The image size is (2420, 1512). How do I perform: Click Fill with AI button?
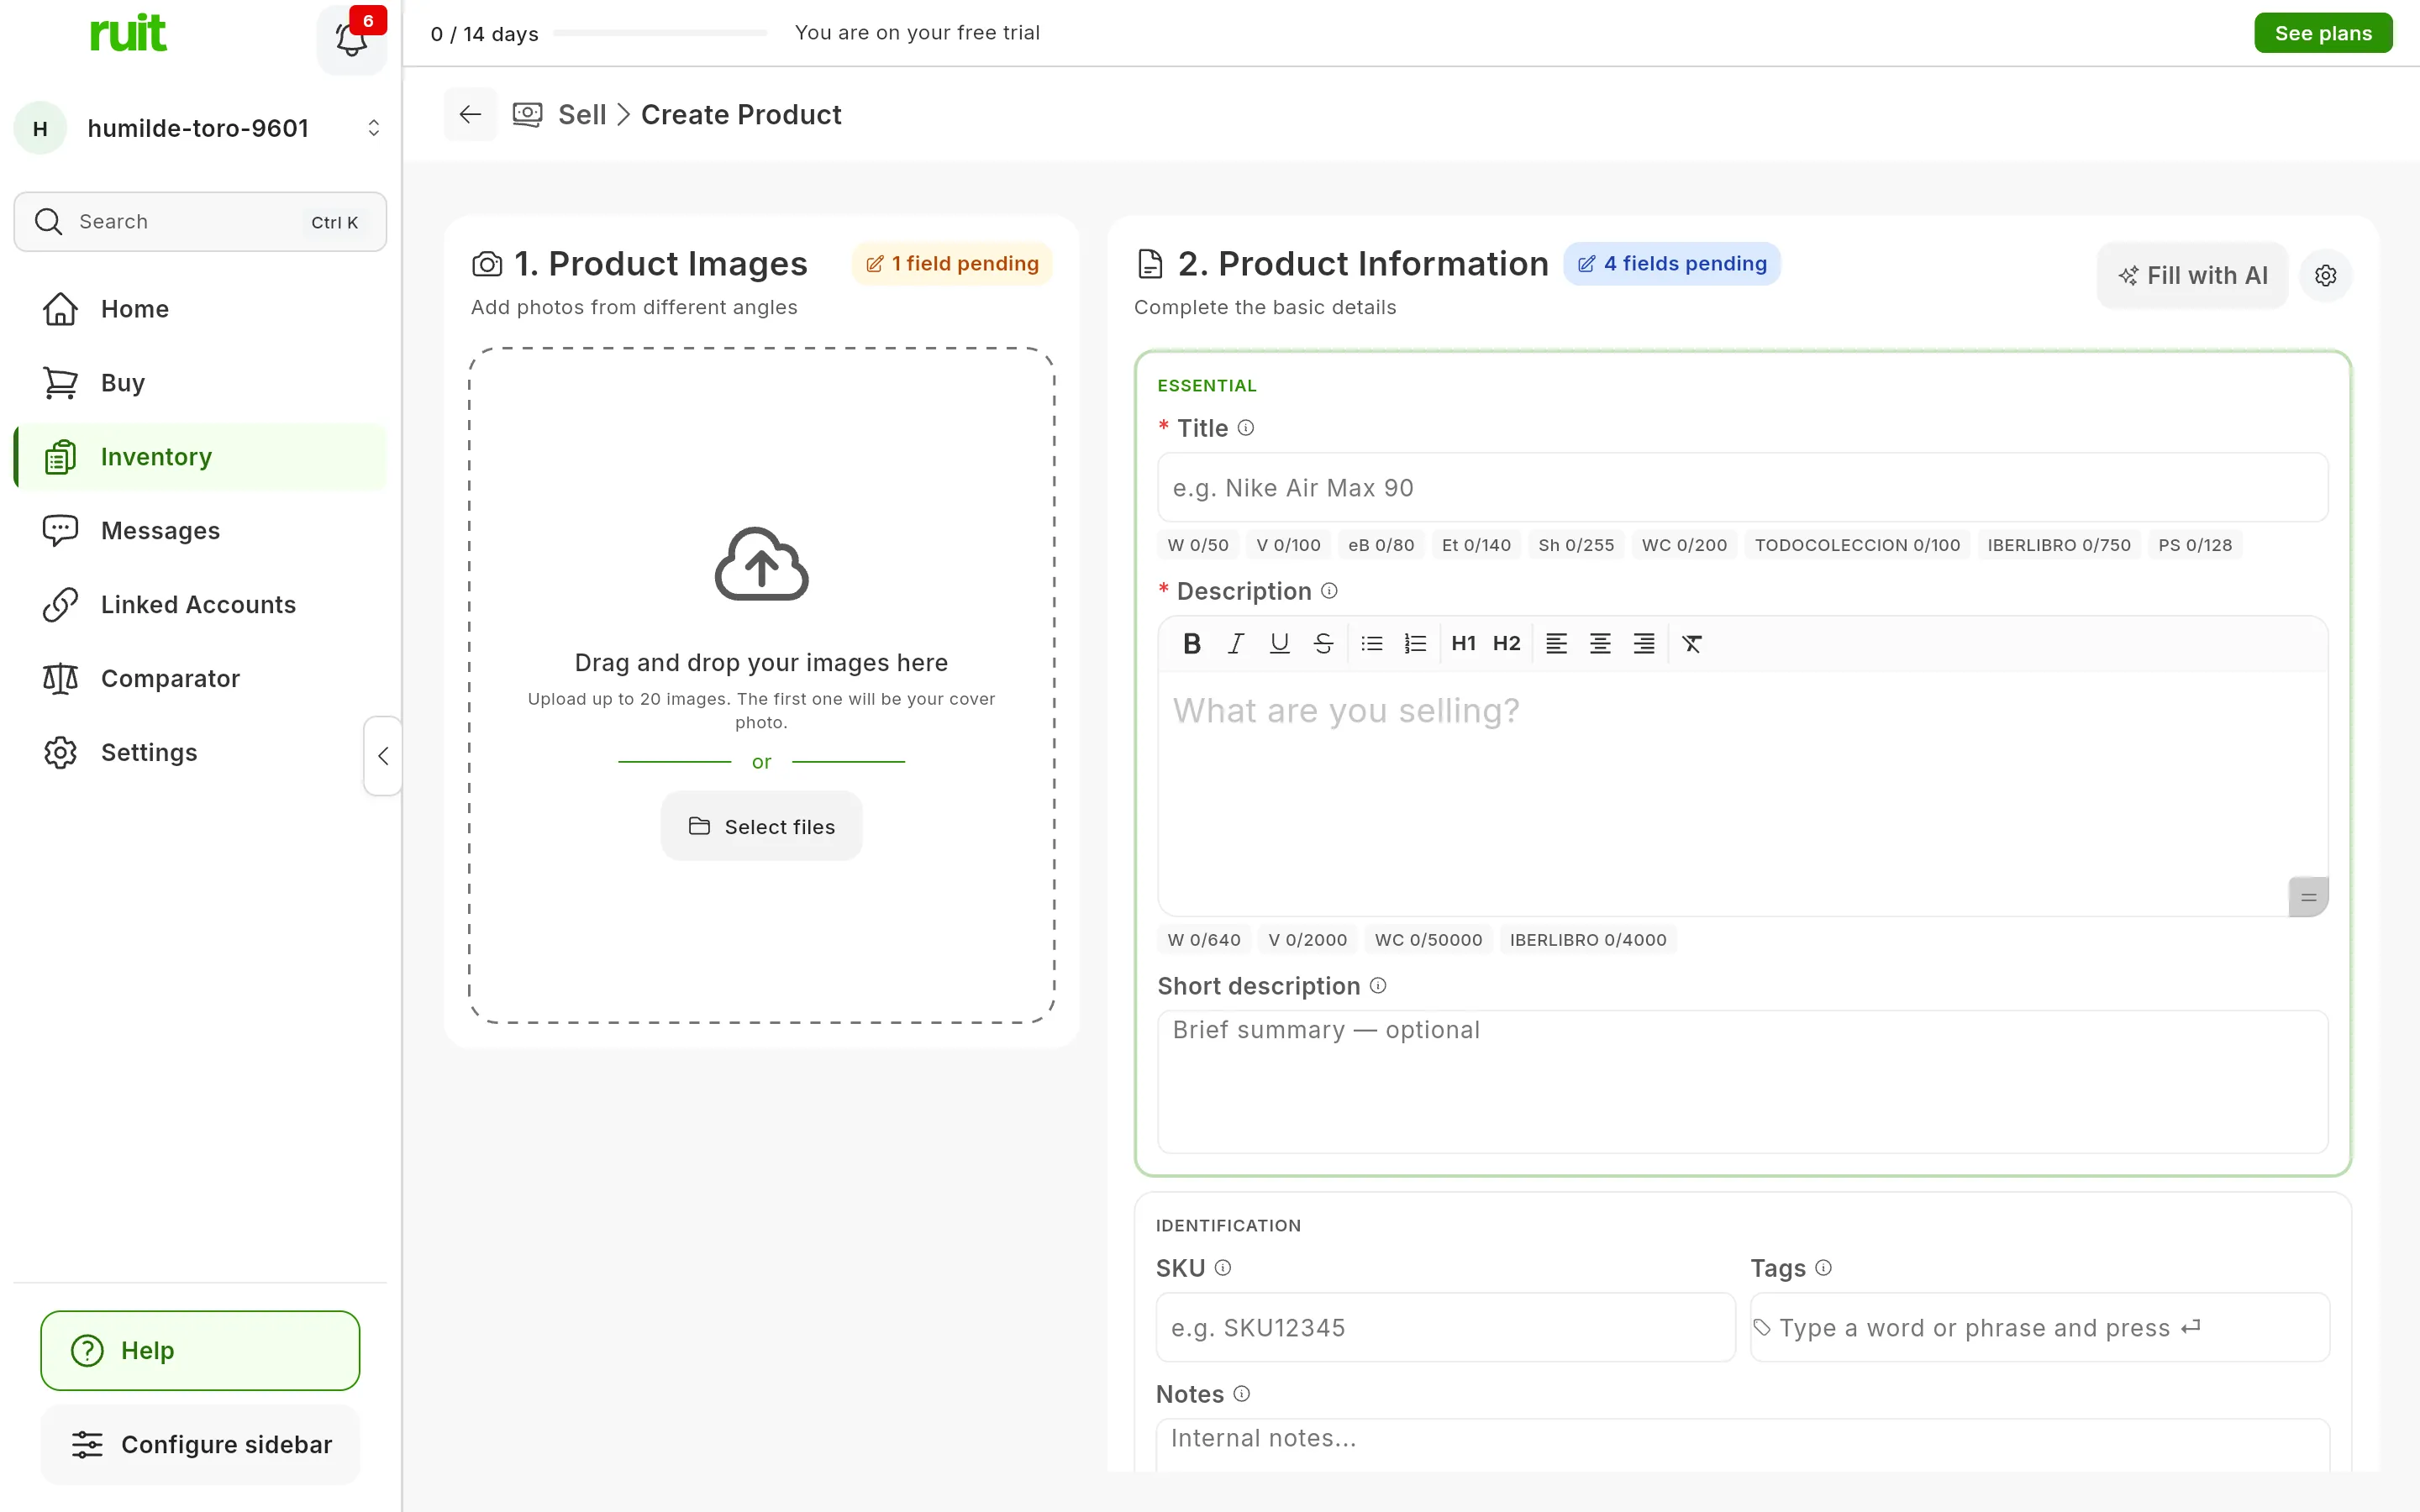(2192, 275)
